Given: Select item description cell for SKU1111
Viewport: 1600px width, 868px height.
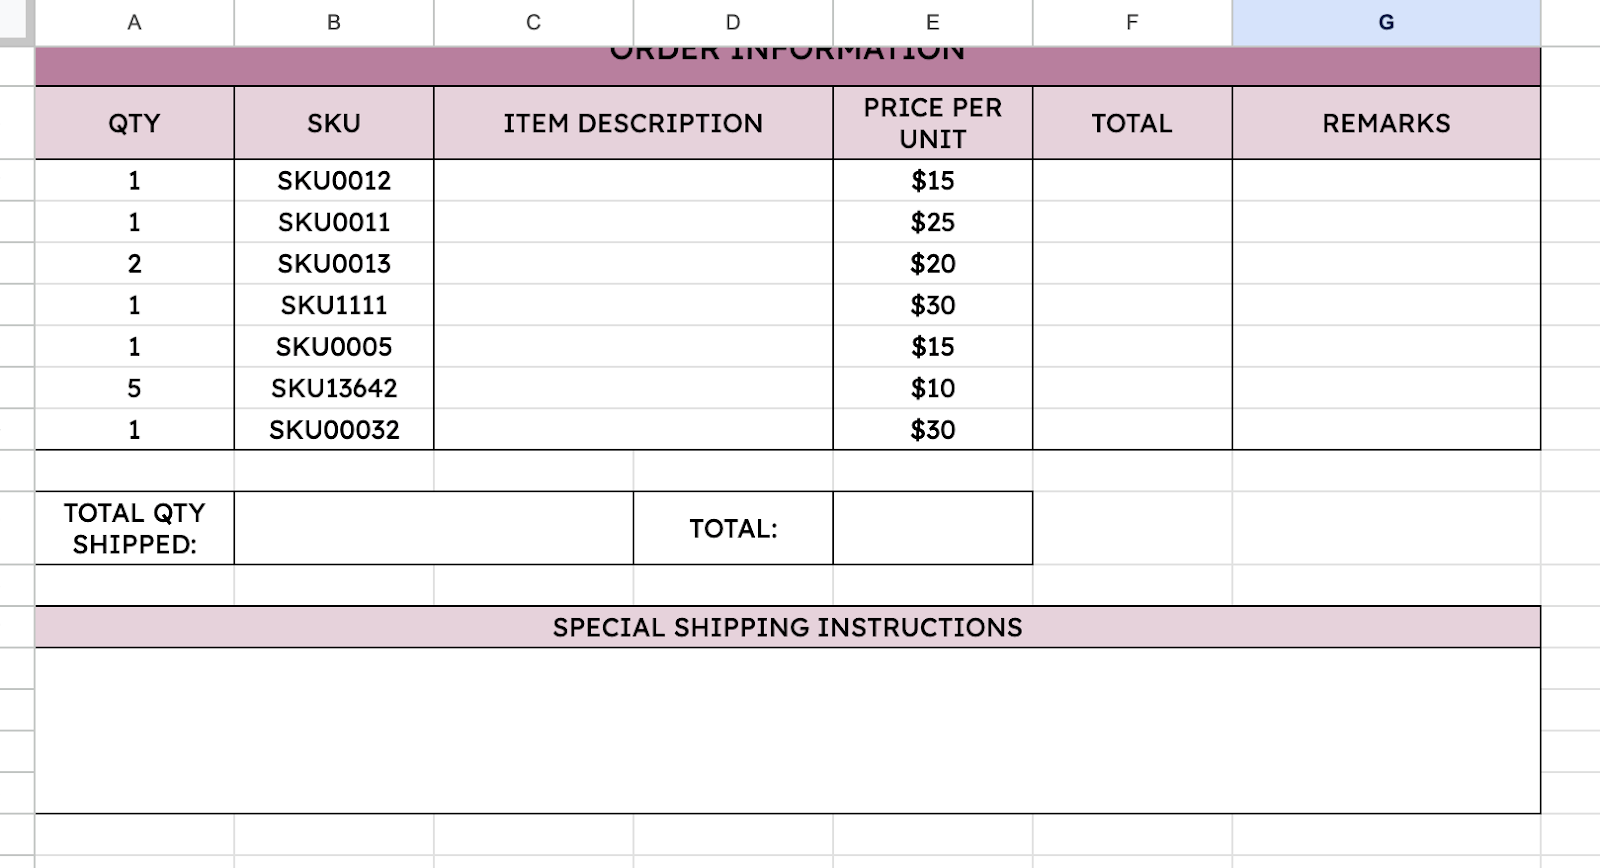Looking at the screenshot, I should click(633, 305).
